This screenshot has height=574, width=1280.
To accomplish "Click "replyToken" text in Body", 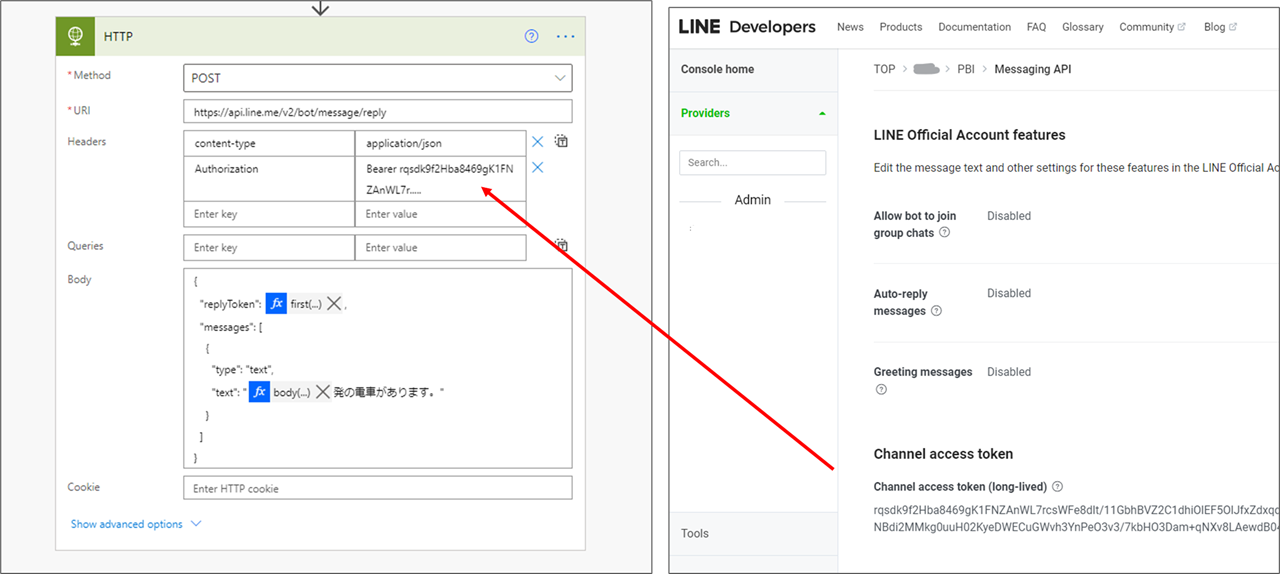I will click(230, 304).
